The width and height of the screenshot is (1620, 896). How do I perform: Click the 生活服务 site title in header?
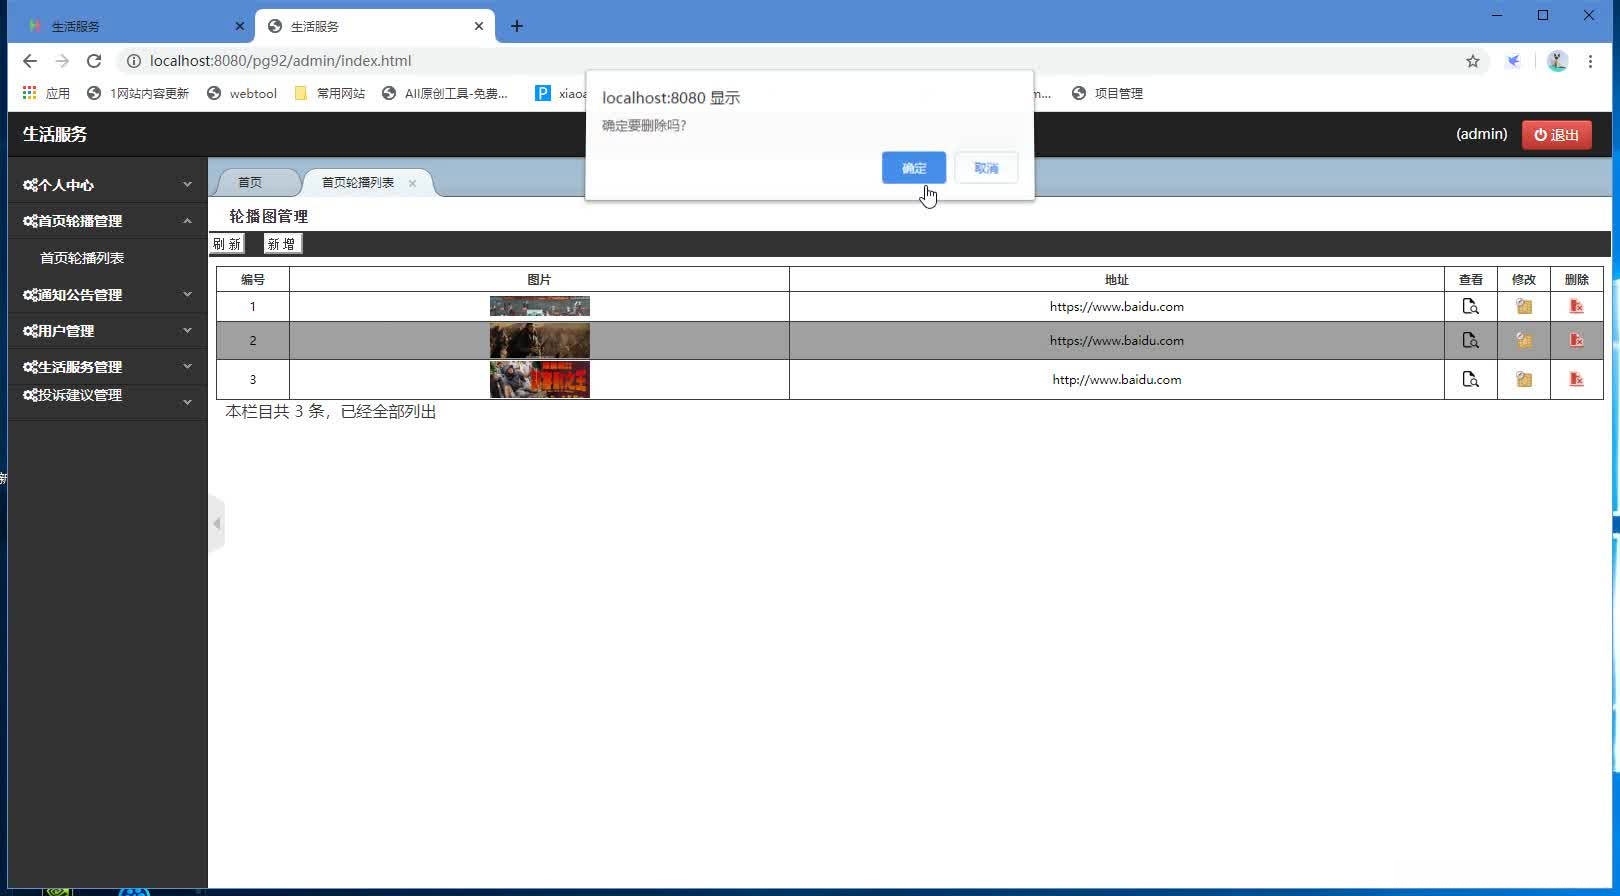[x=55, y=134]
